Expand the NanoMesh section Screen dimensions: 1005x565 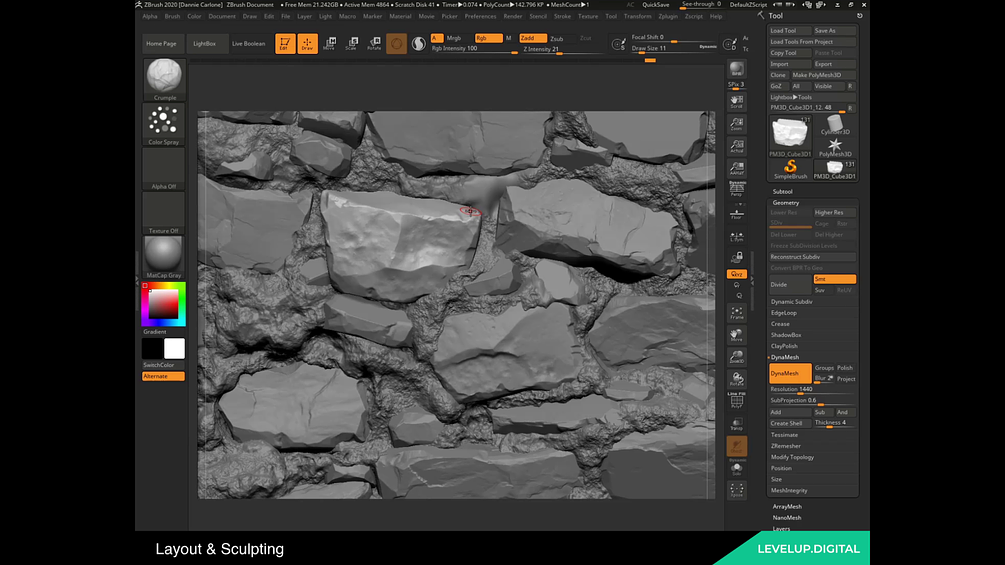pos(786,518)
